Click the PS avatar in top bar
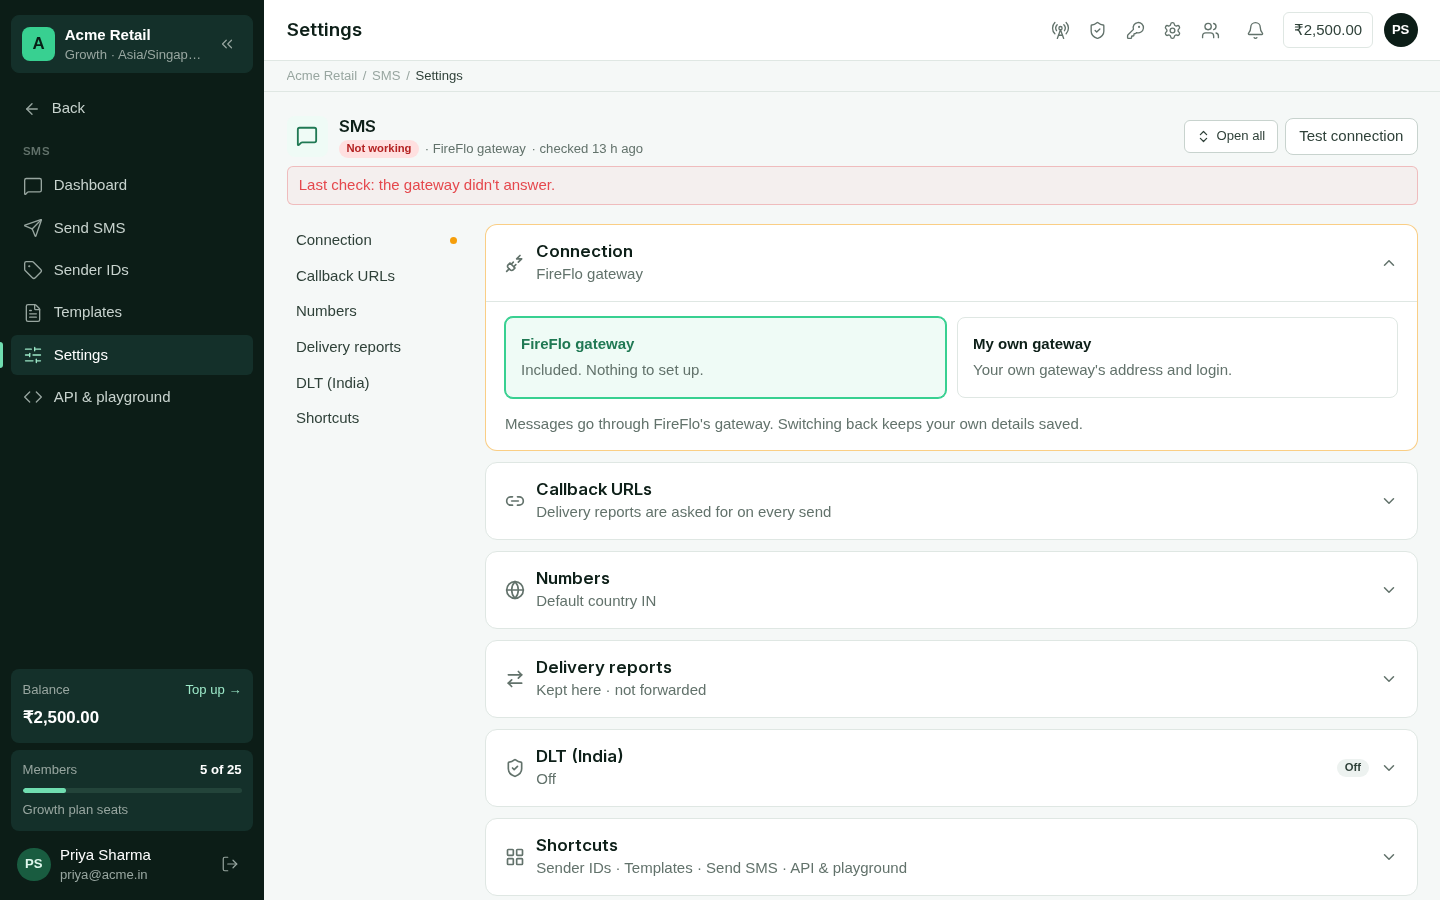The image size is (1440, 900). [x=1401, y=30]
